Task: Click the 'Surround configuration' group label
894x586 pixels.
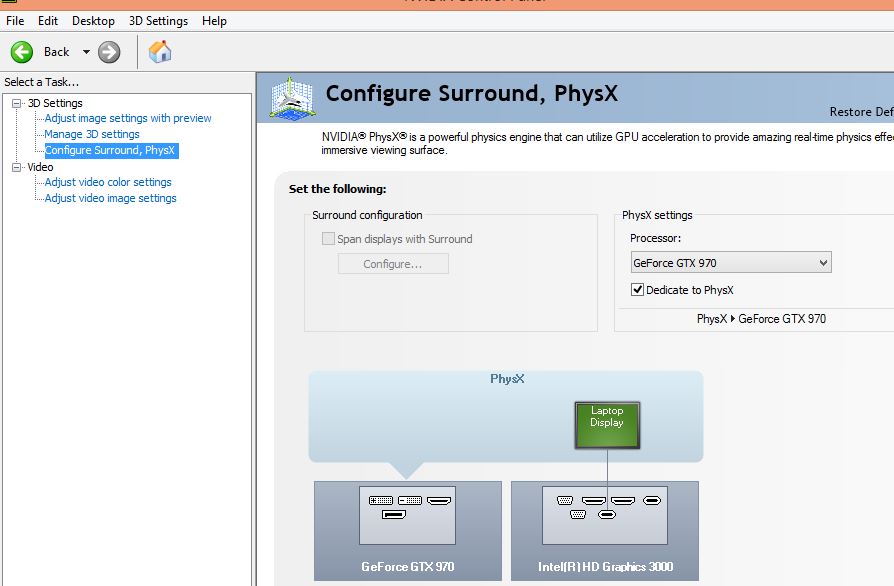Action: pyautogui.click(x=367, y=215)
